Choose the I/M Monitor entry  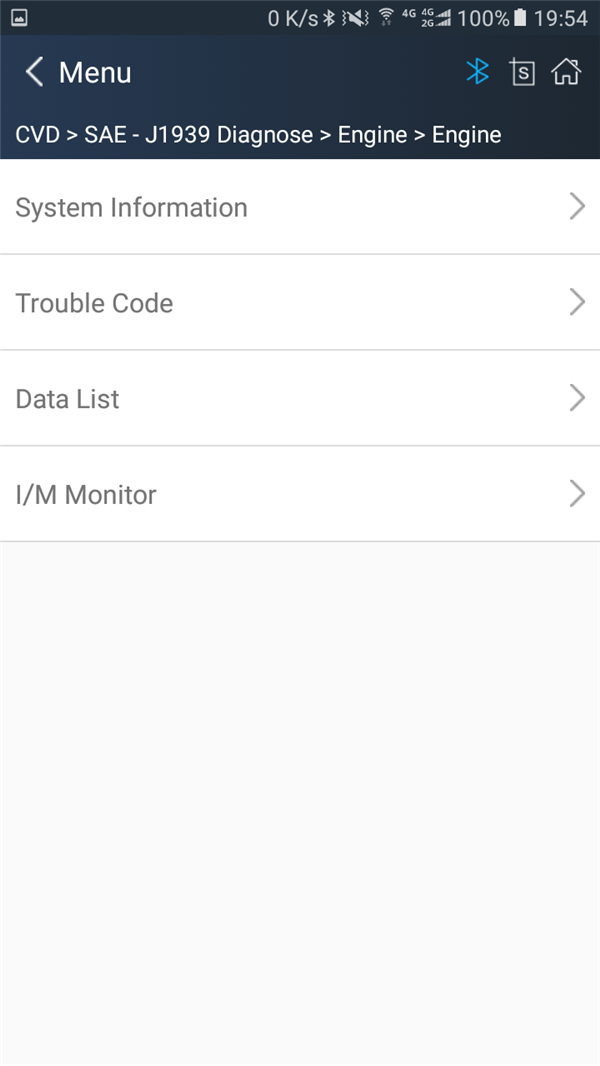coord(300,494)
